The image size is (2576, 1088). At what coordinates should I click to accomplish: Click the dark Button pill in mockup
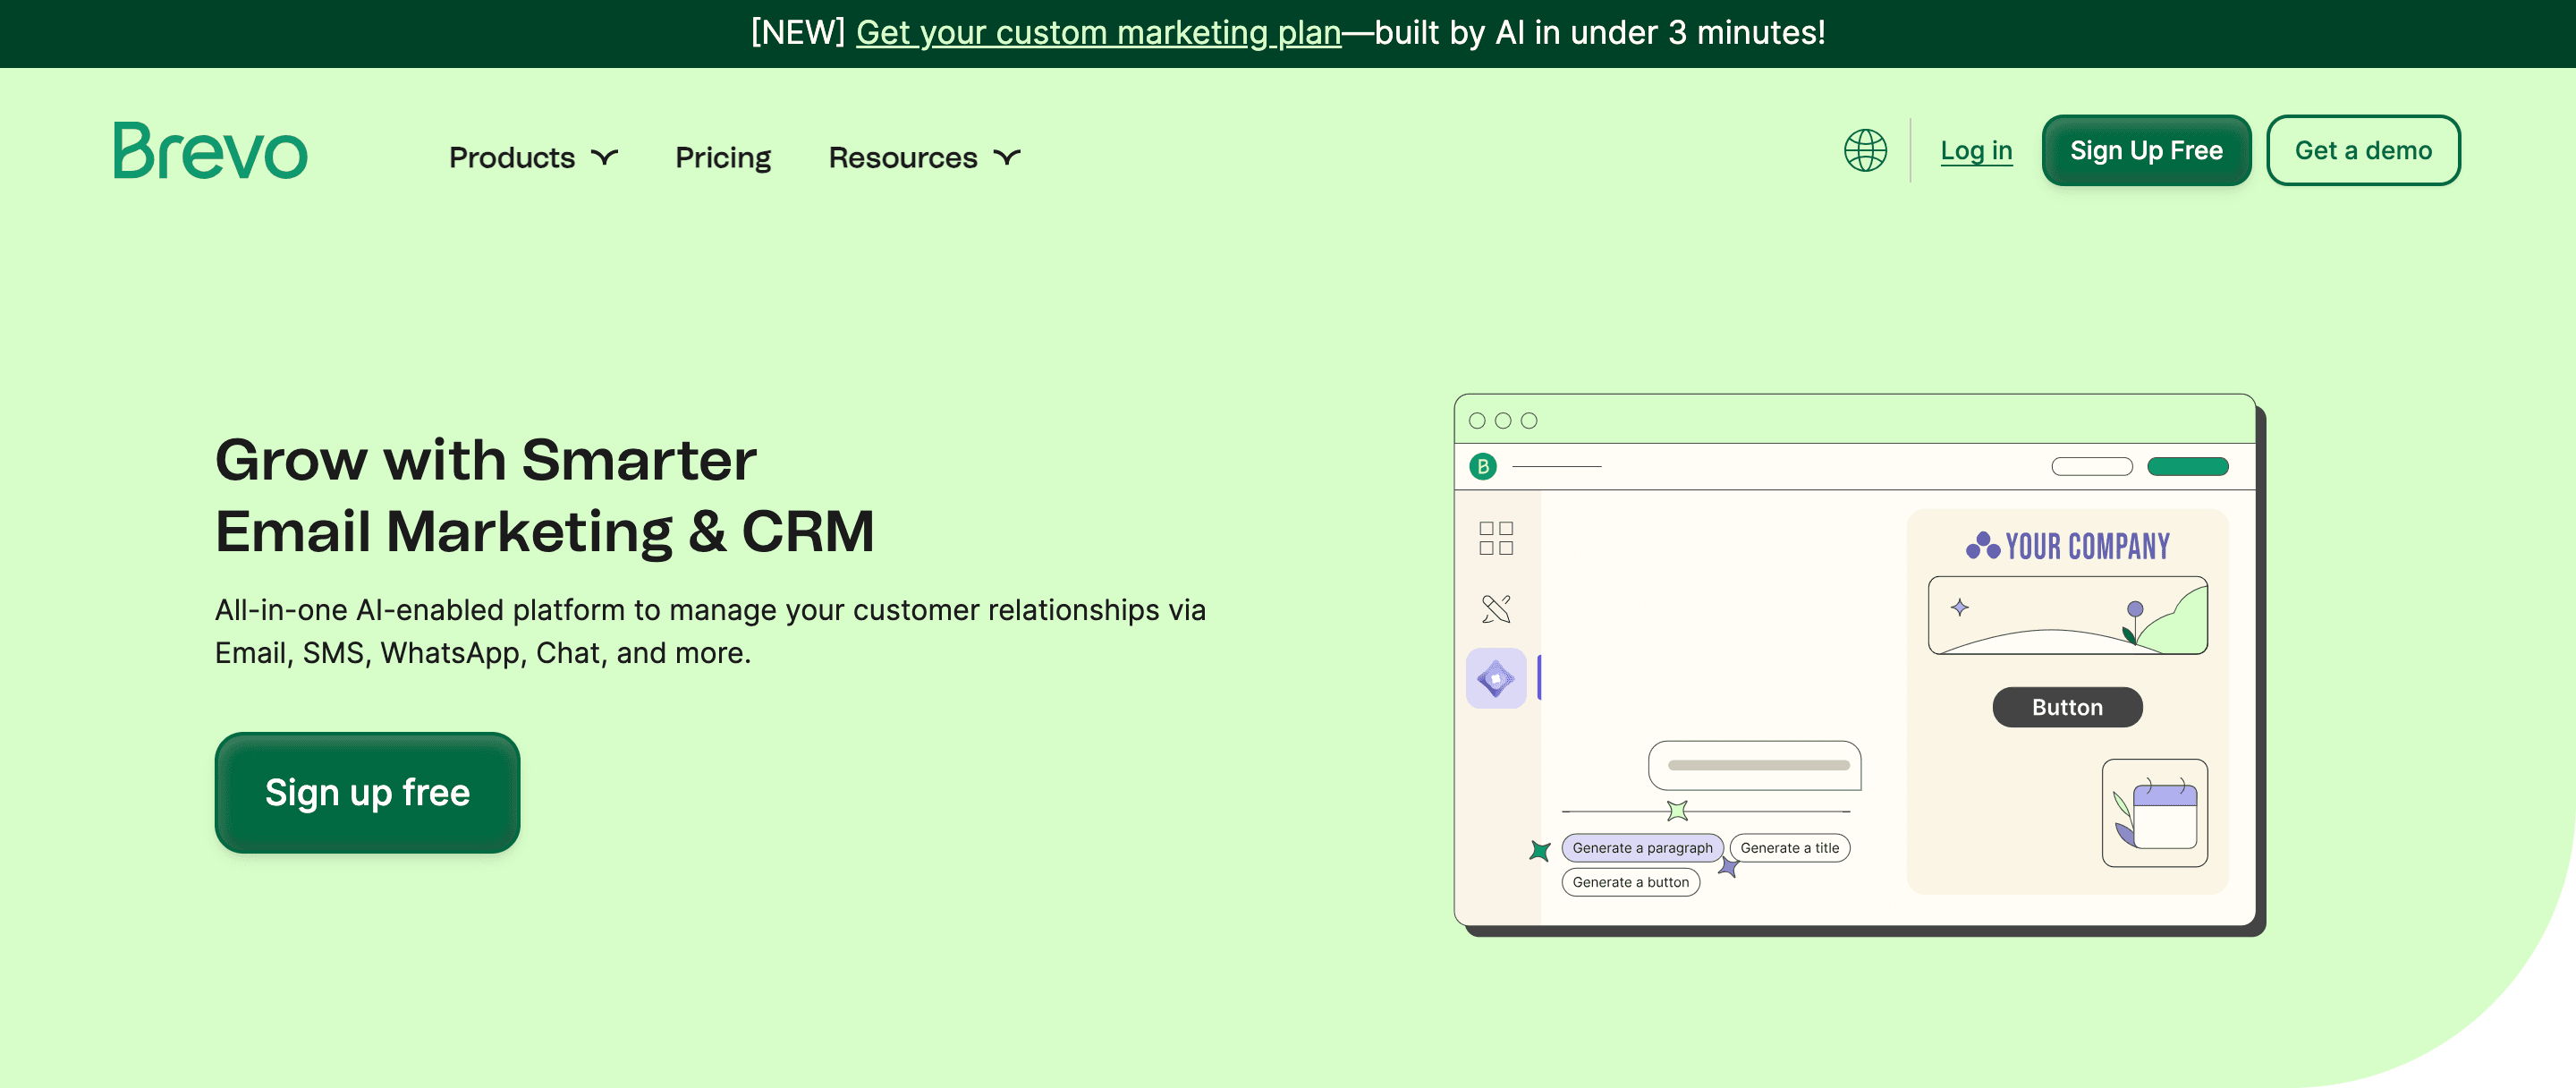click(x=2067, y=707)
